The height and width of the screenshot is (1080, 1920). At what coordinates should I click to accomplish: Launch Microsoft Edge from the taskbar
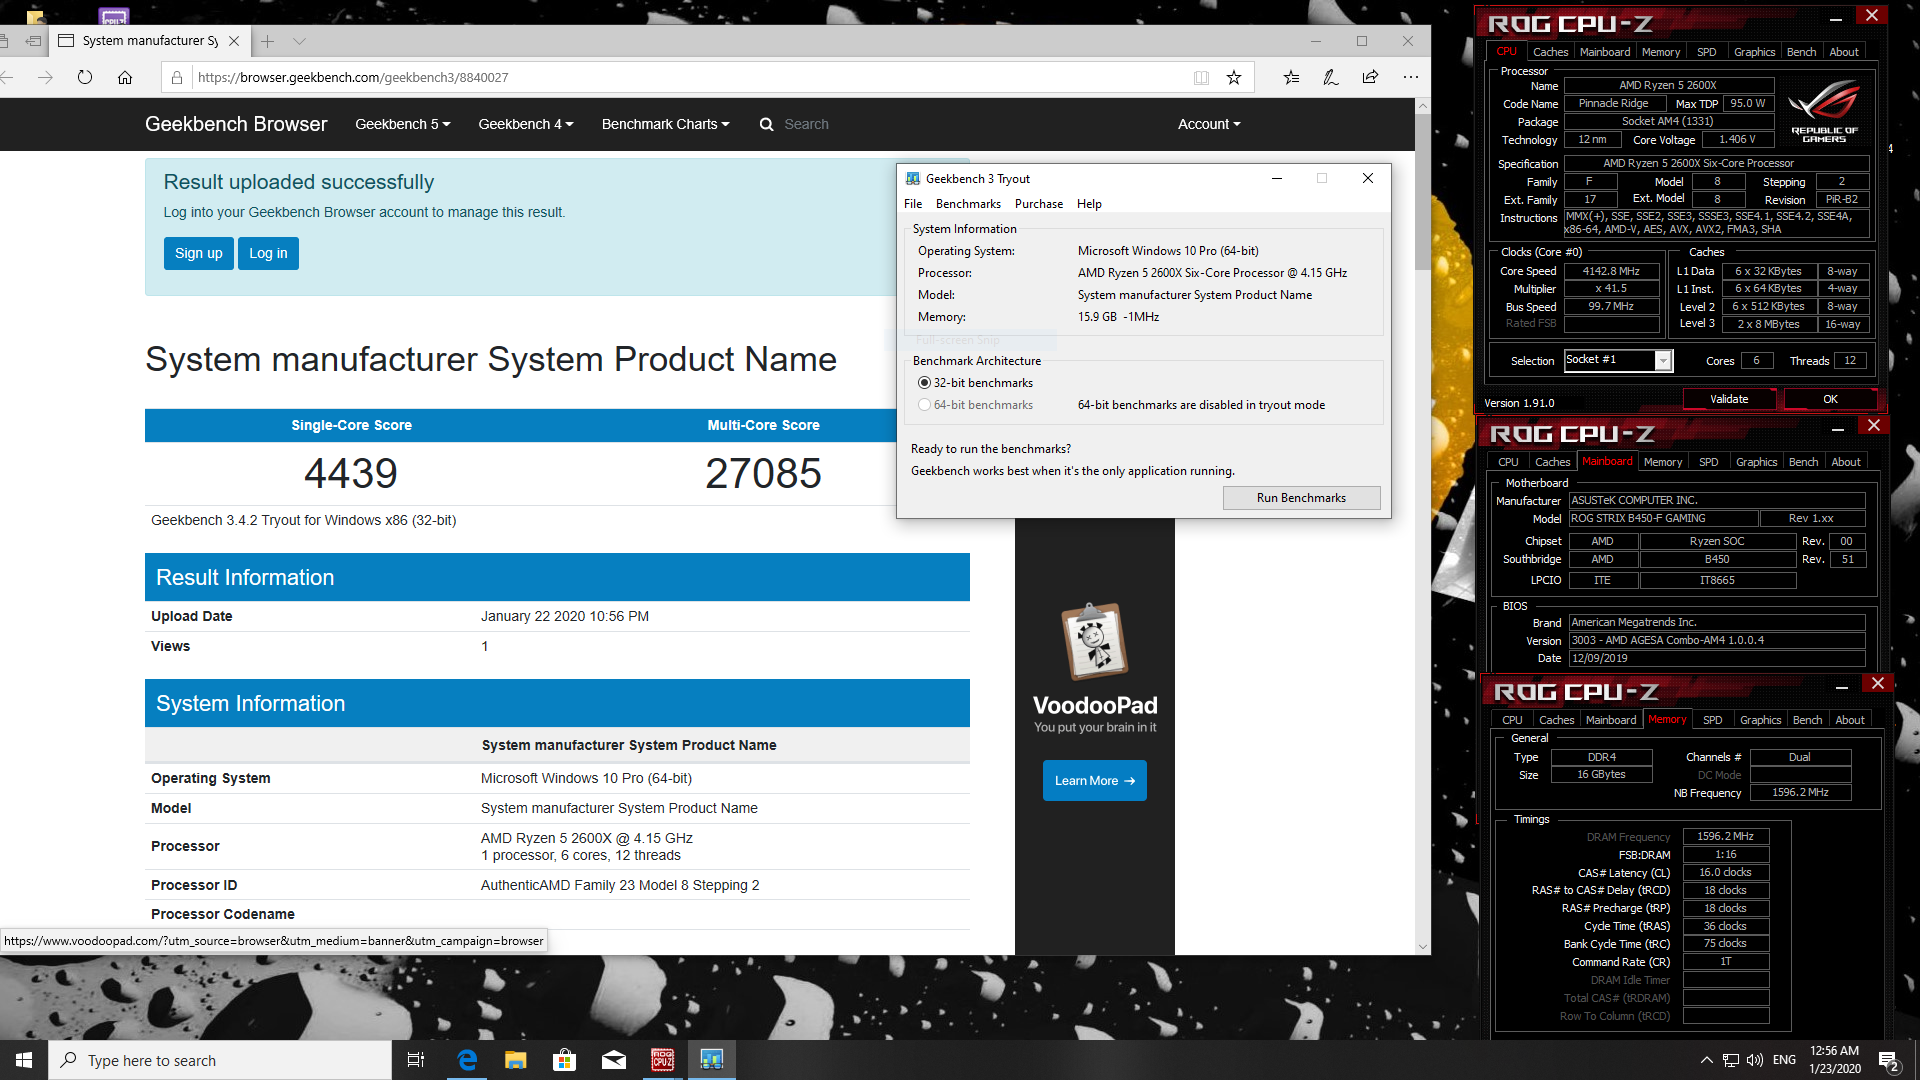pos(467,1060)
